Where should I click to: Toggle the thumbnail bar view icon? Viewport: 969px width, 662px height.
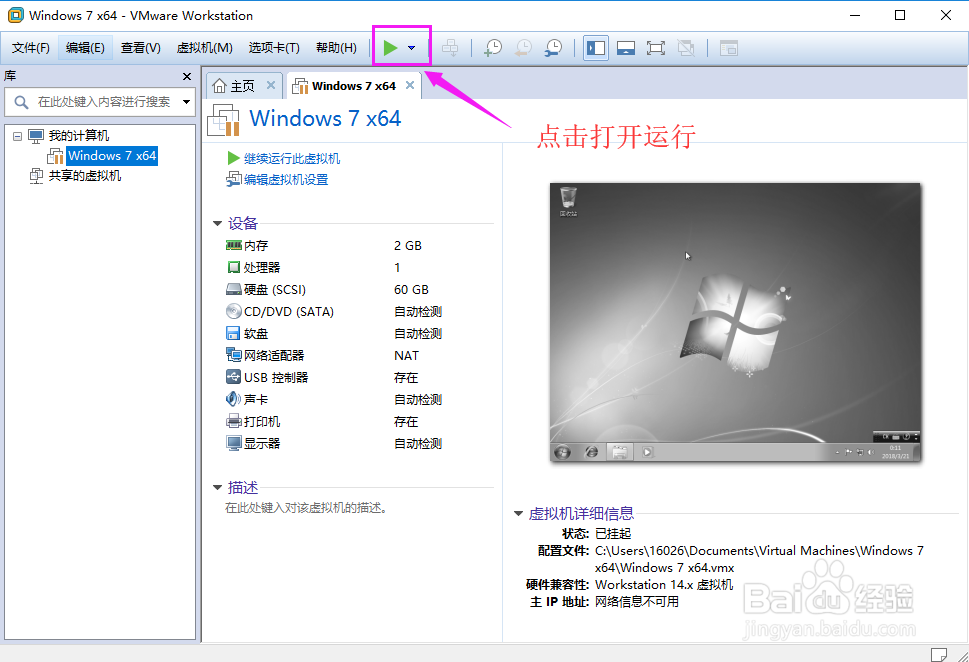pyautogui.click(x=626, y=48)
